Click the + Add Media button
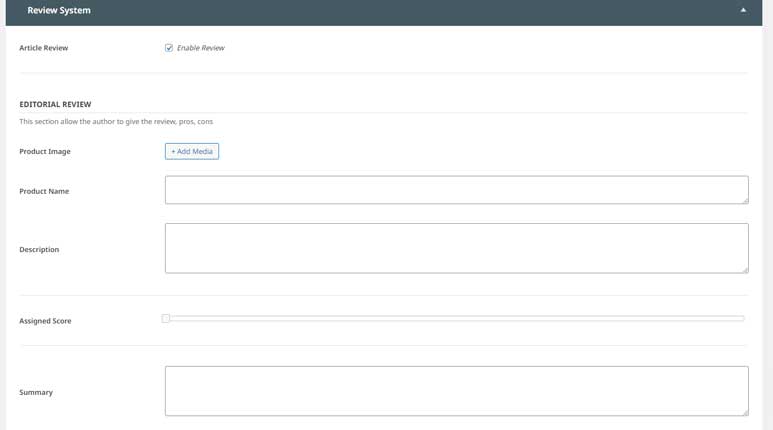 (192, 151)
